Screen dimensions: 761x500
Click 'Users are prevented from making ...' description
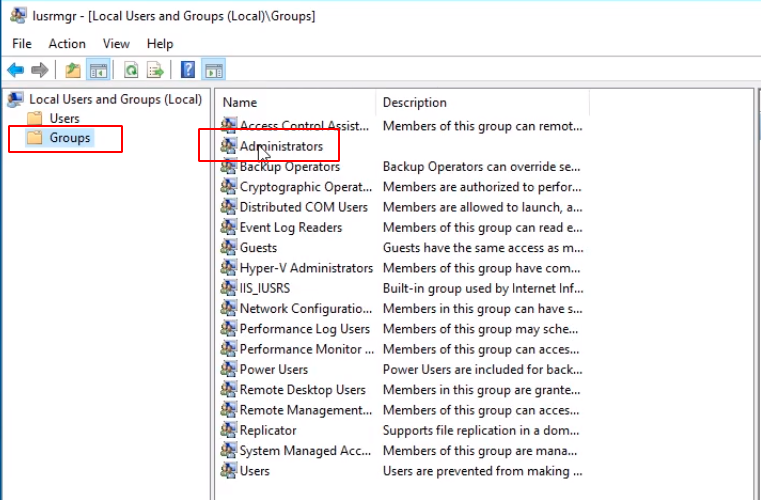482,471
